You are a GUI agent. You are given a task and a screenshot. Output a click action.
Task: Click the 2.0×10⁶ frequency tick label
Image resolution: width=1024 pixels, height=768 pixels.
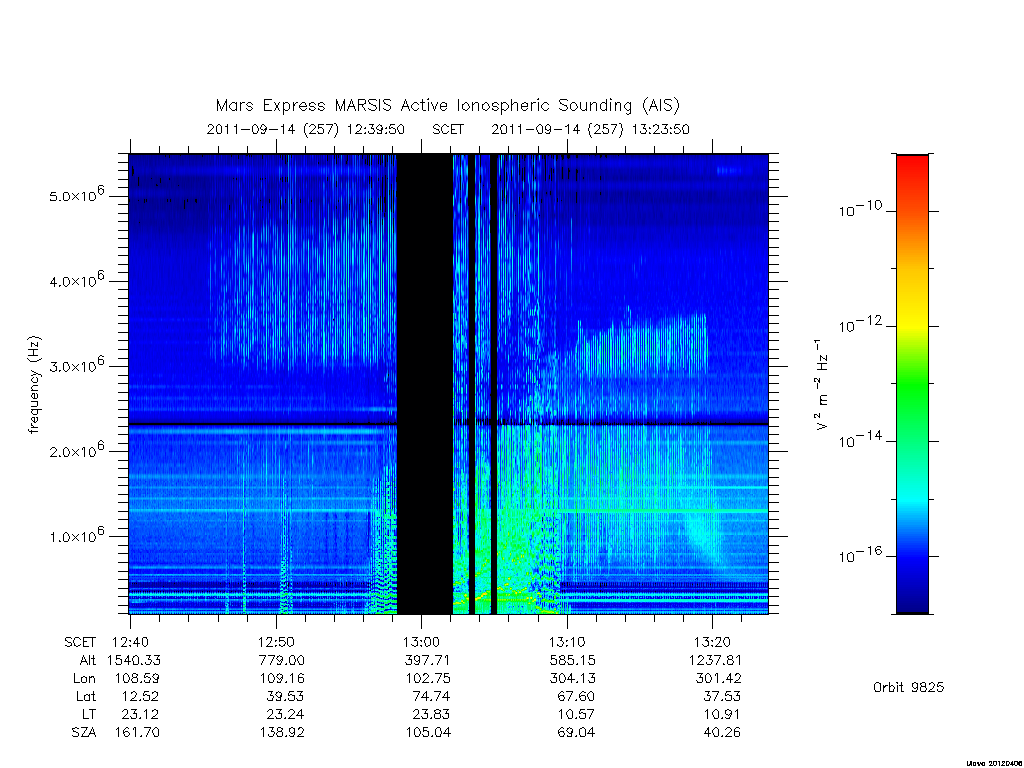point(76,449)
